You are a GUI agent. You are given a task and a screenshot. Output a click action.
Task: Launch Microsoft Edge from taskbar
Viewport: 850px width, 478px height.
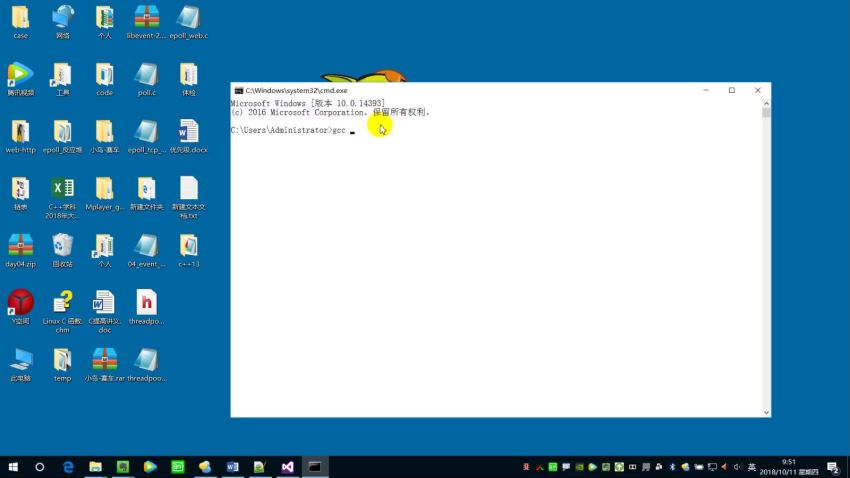[68, 467]
